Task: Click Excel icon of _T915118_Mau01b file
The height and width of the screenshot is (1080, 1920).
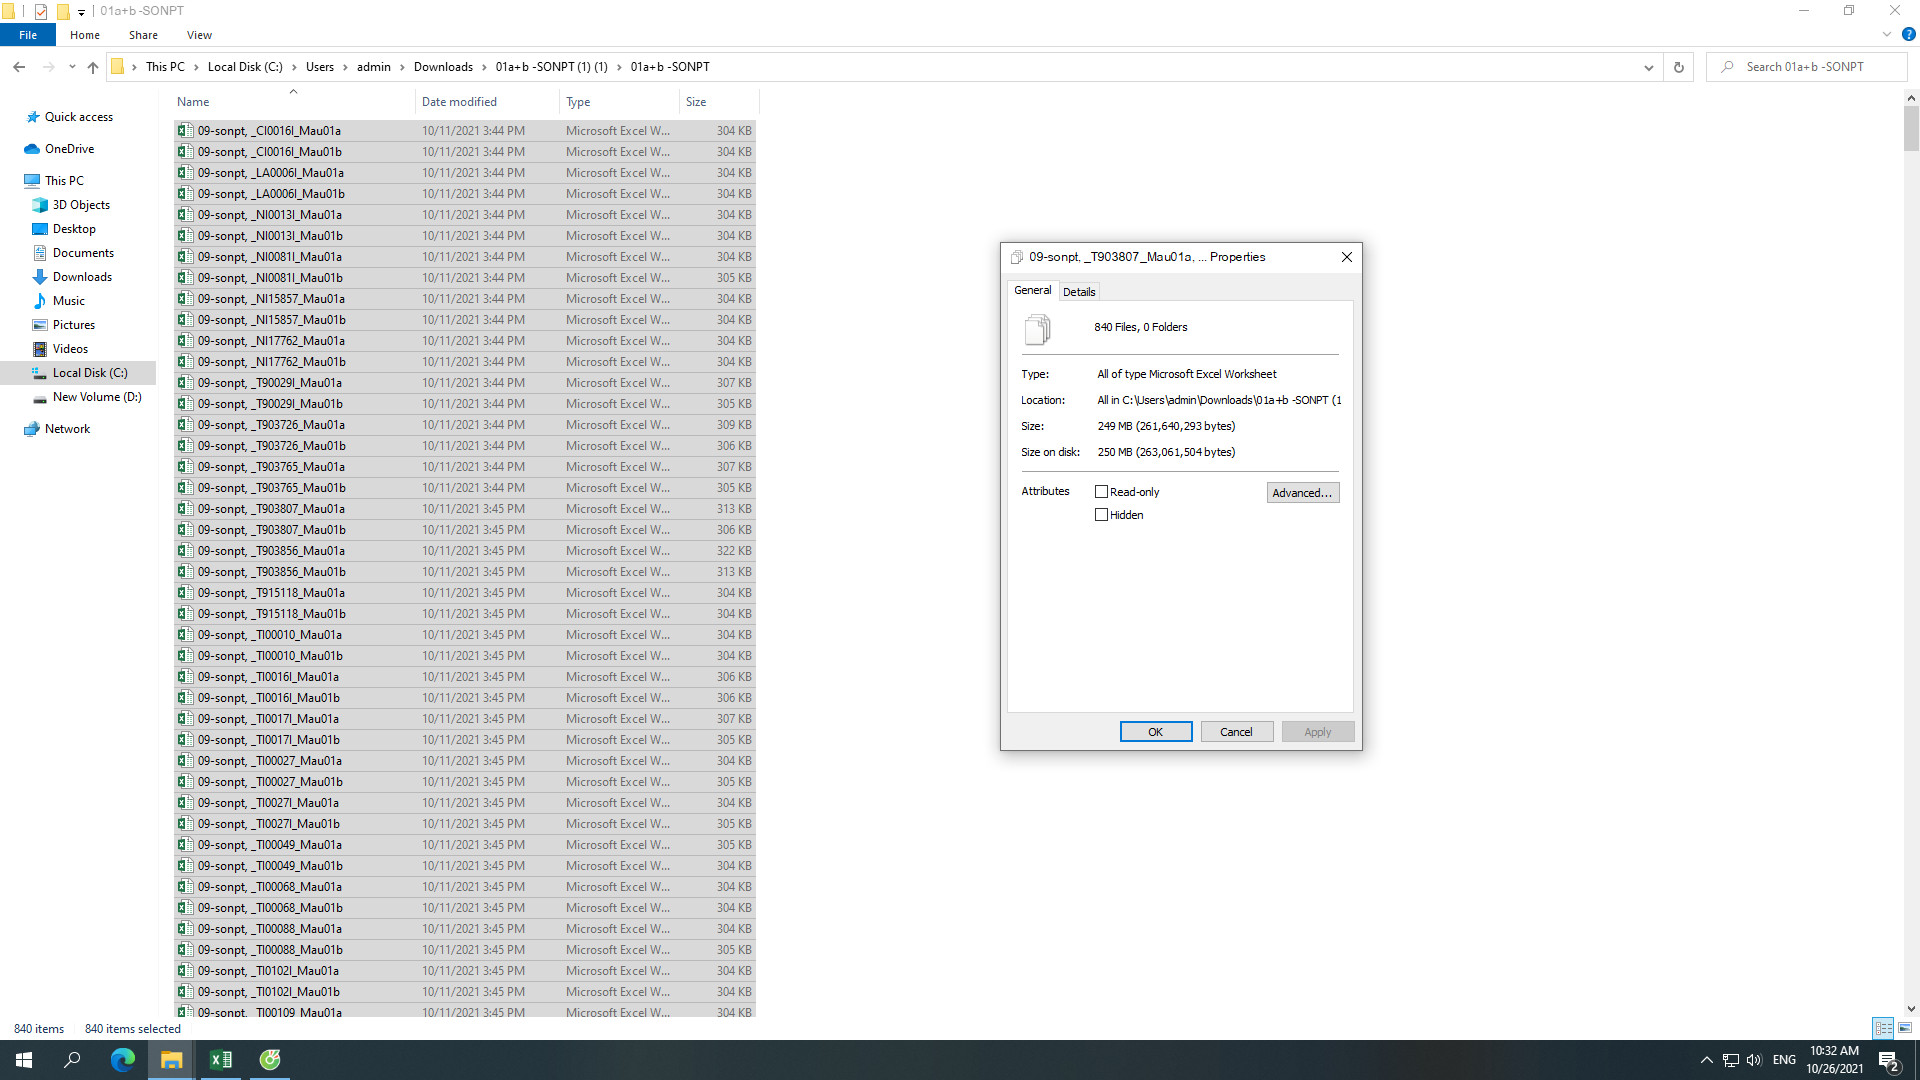Action: coord(185,614)
